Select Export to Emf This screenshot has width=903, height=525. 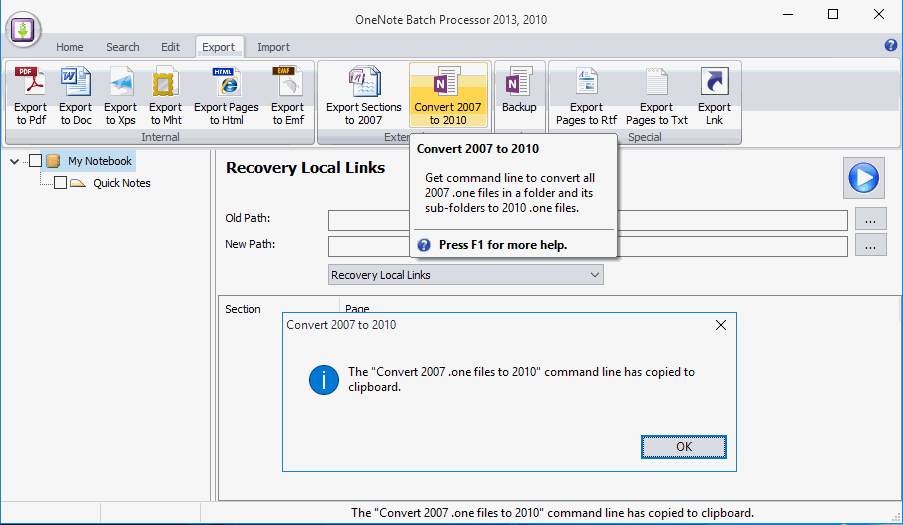click(287, 96)
